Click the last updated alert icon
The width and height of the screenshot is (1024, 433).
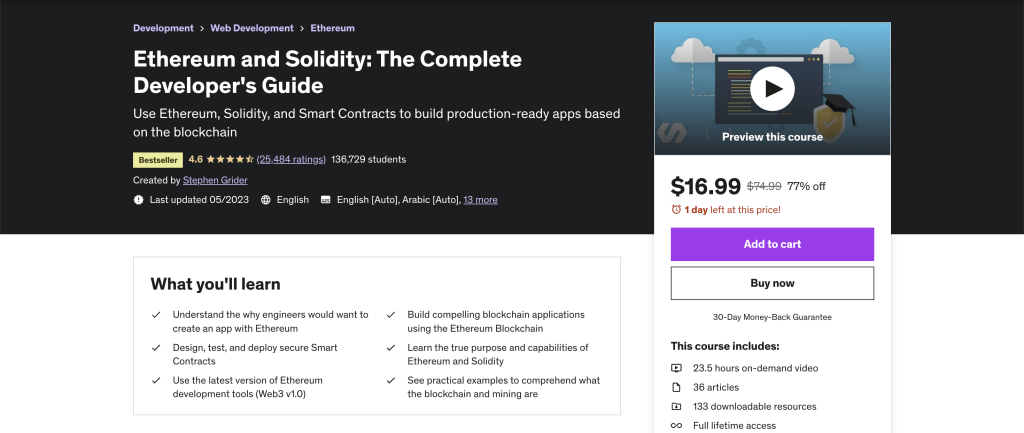pos(138,200)
